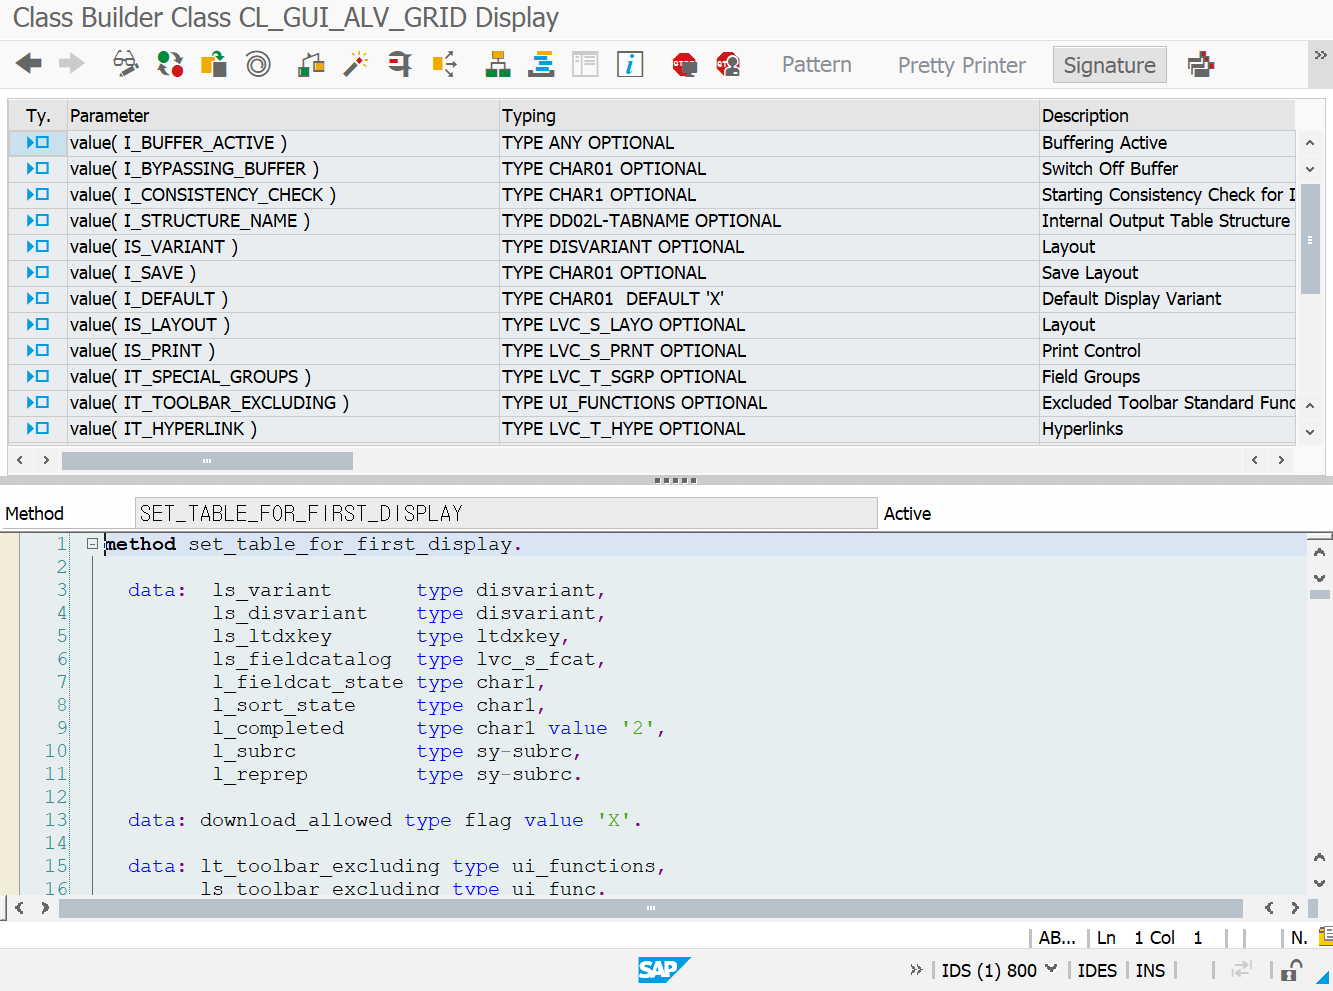This screenshot has height=991, width=1333.
Task: Click the code editor horizontal scrollbar
Action: click(x=651, y=908)
